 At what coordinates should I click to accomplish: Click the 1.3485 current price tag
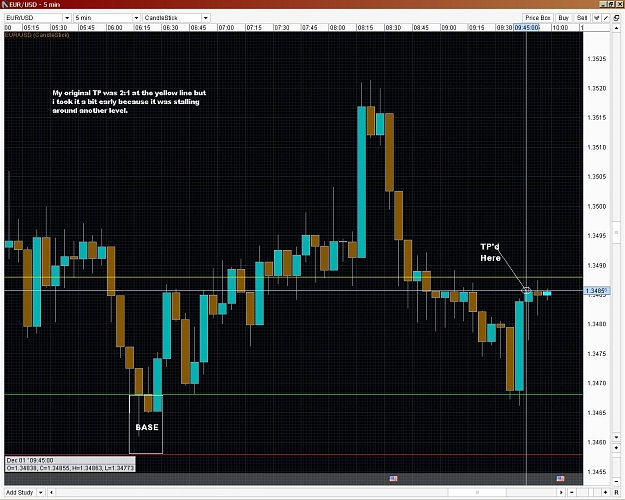597,291
